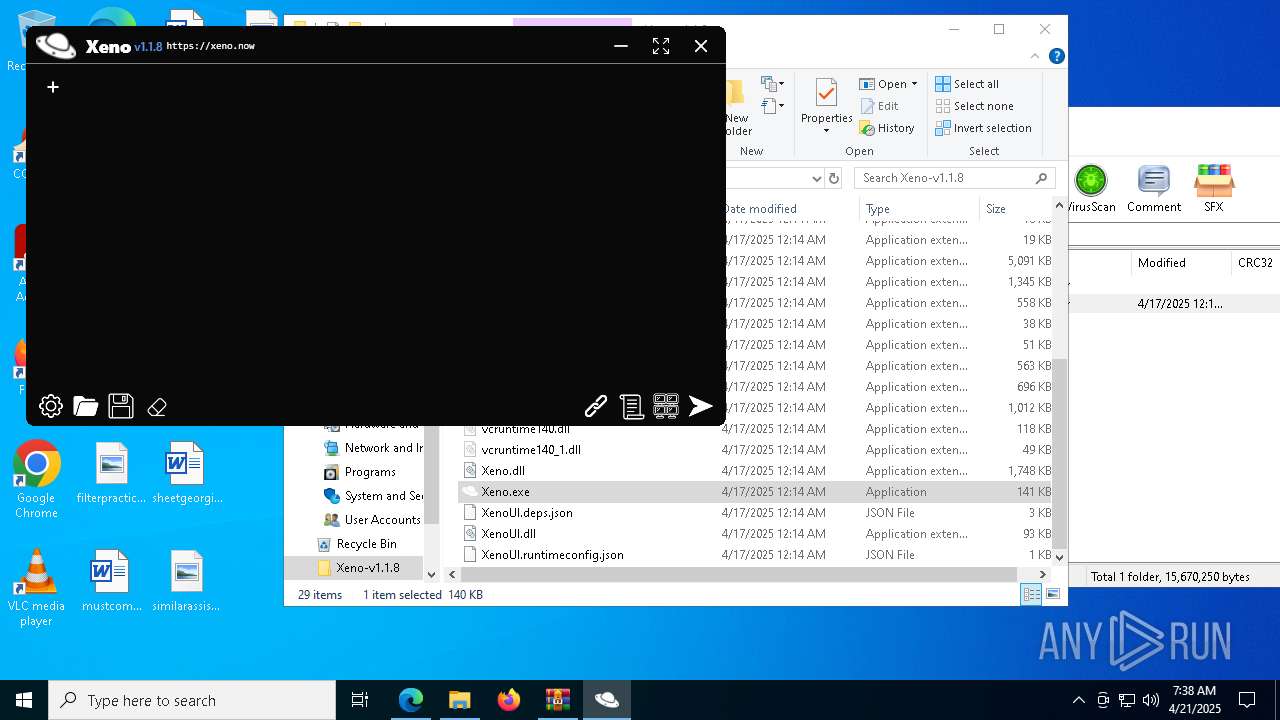Open Properties in Explorer ribbon
This screenshot has width=1280, height=720.
pos(826,107)
